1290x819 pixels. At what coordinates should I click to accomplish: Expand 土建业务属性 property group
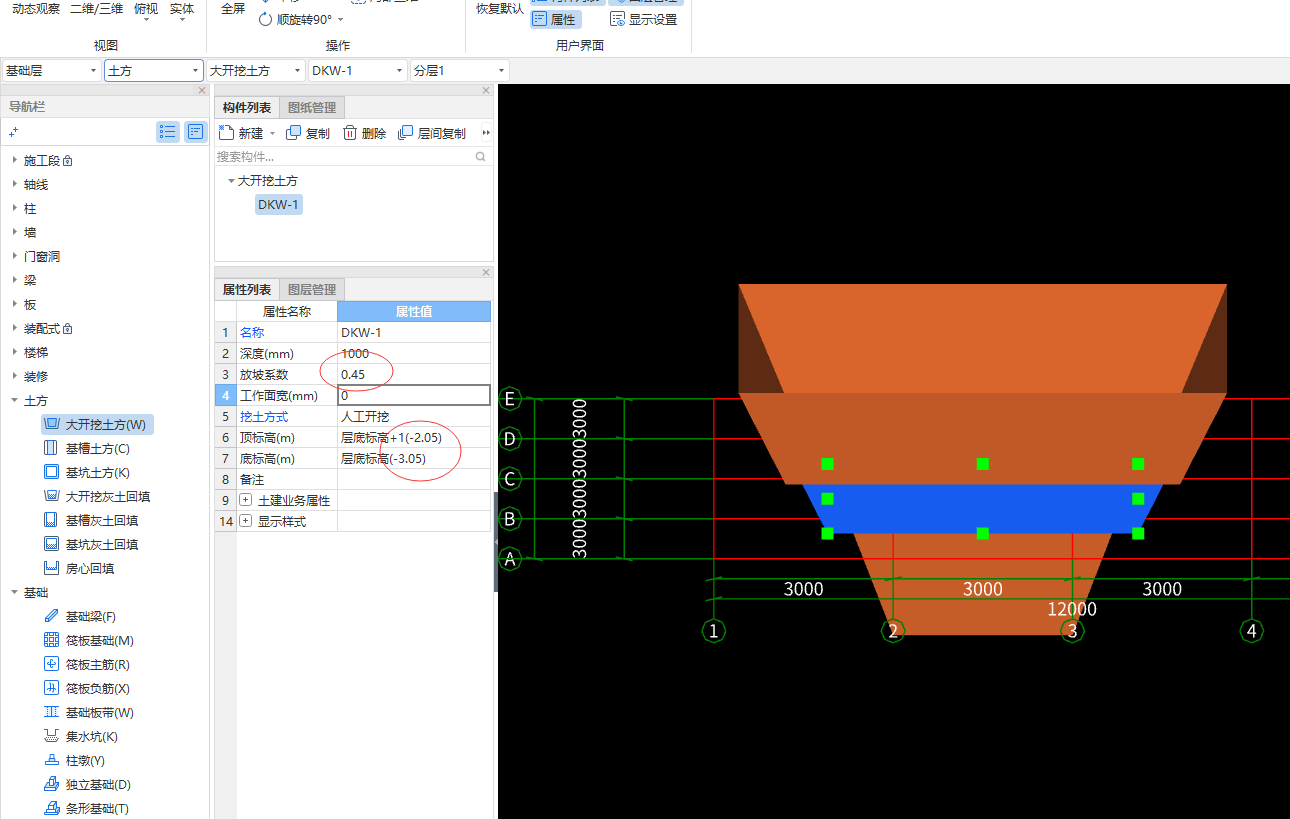click(x=246, y=500)
